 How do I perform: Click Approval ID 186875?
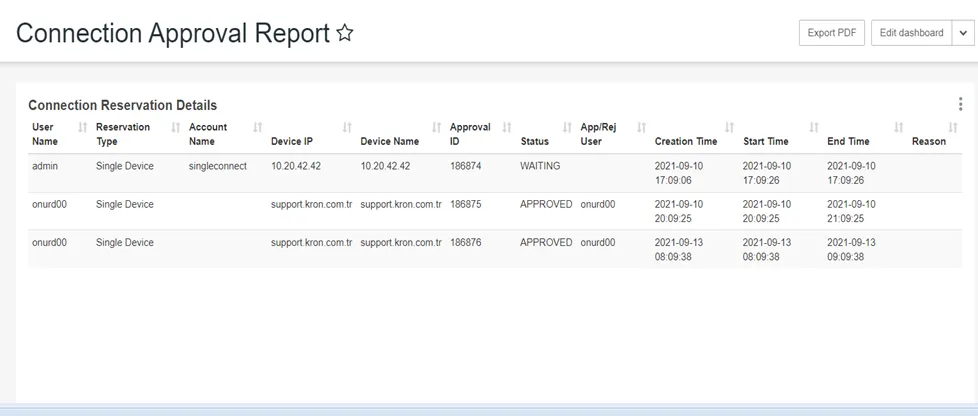click(x=465, y=204)
